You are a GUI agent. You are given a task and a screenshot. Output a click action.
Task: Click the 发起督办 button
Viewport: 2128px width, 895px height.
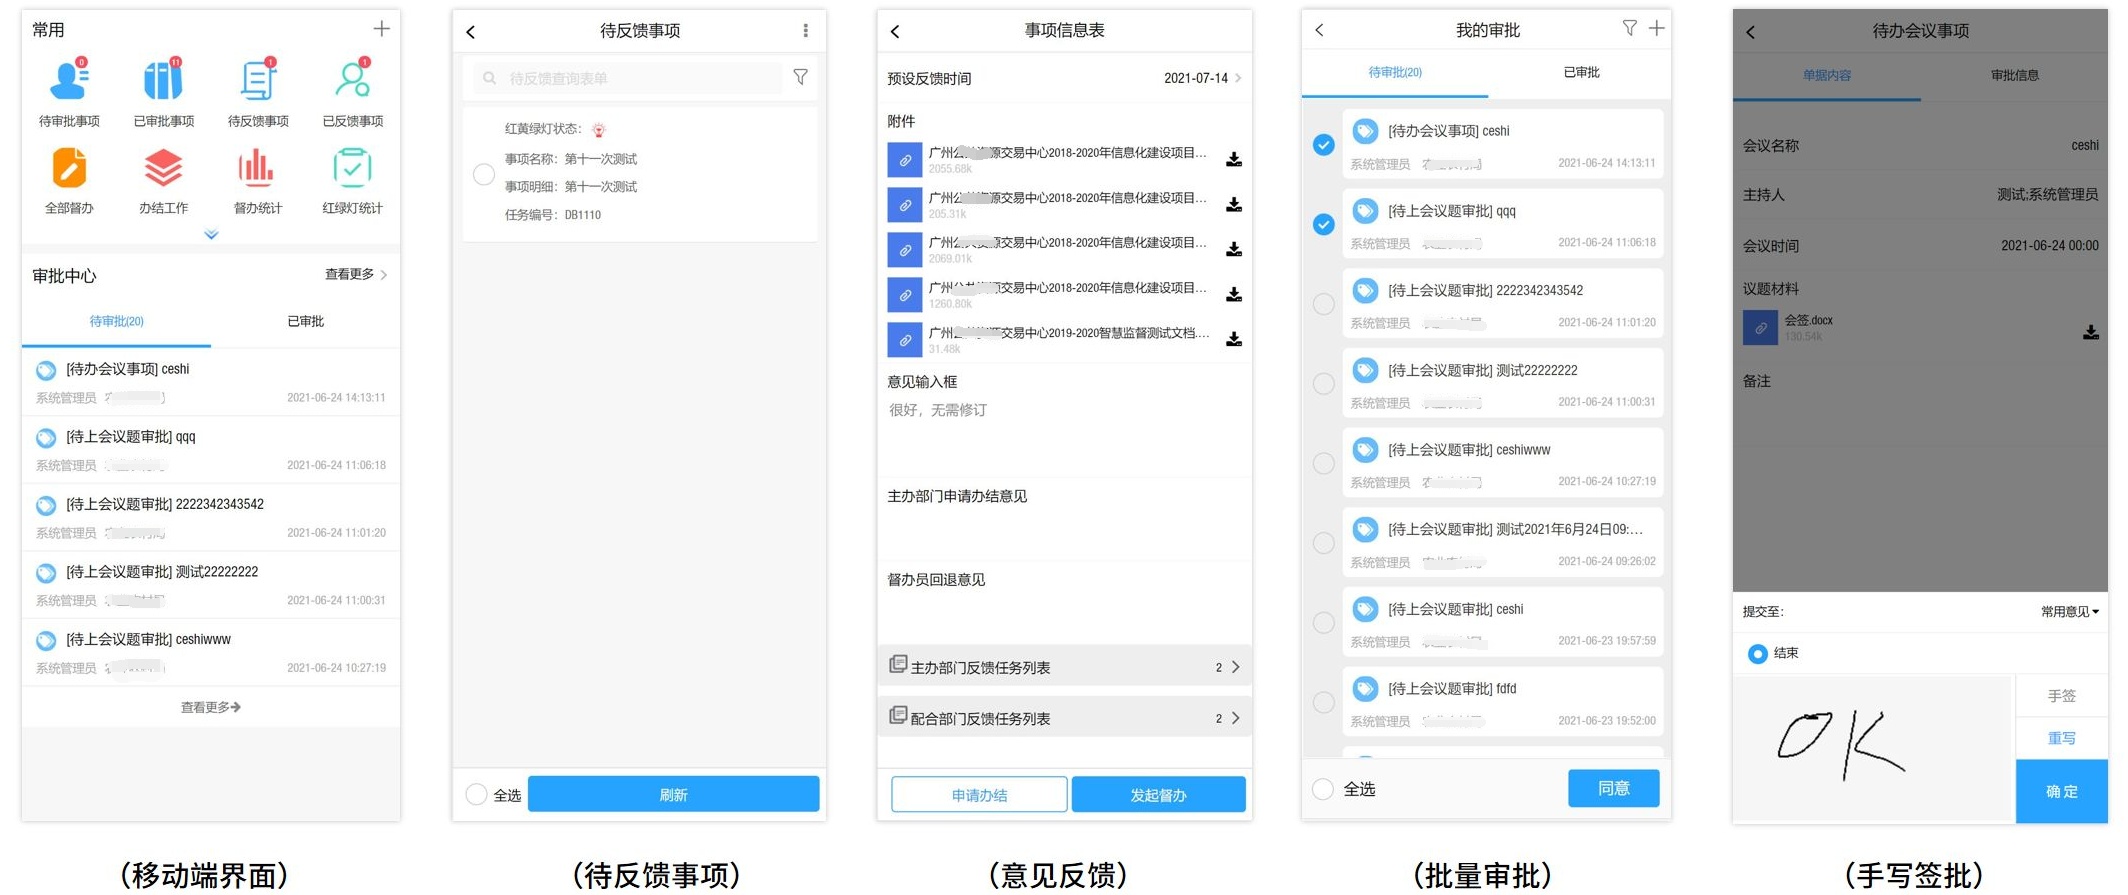(x=1158, y=795)
